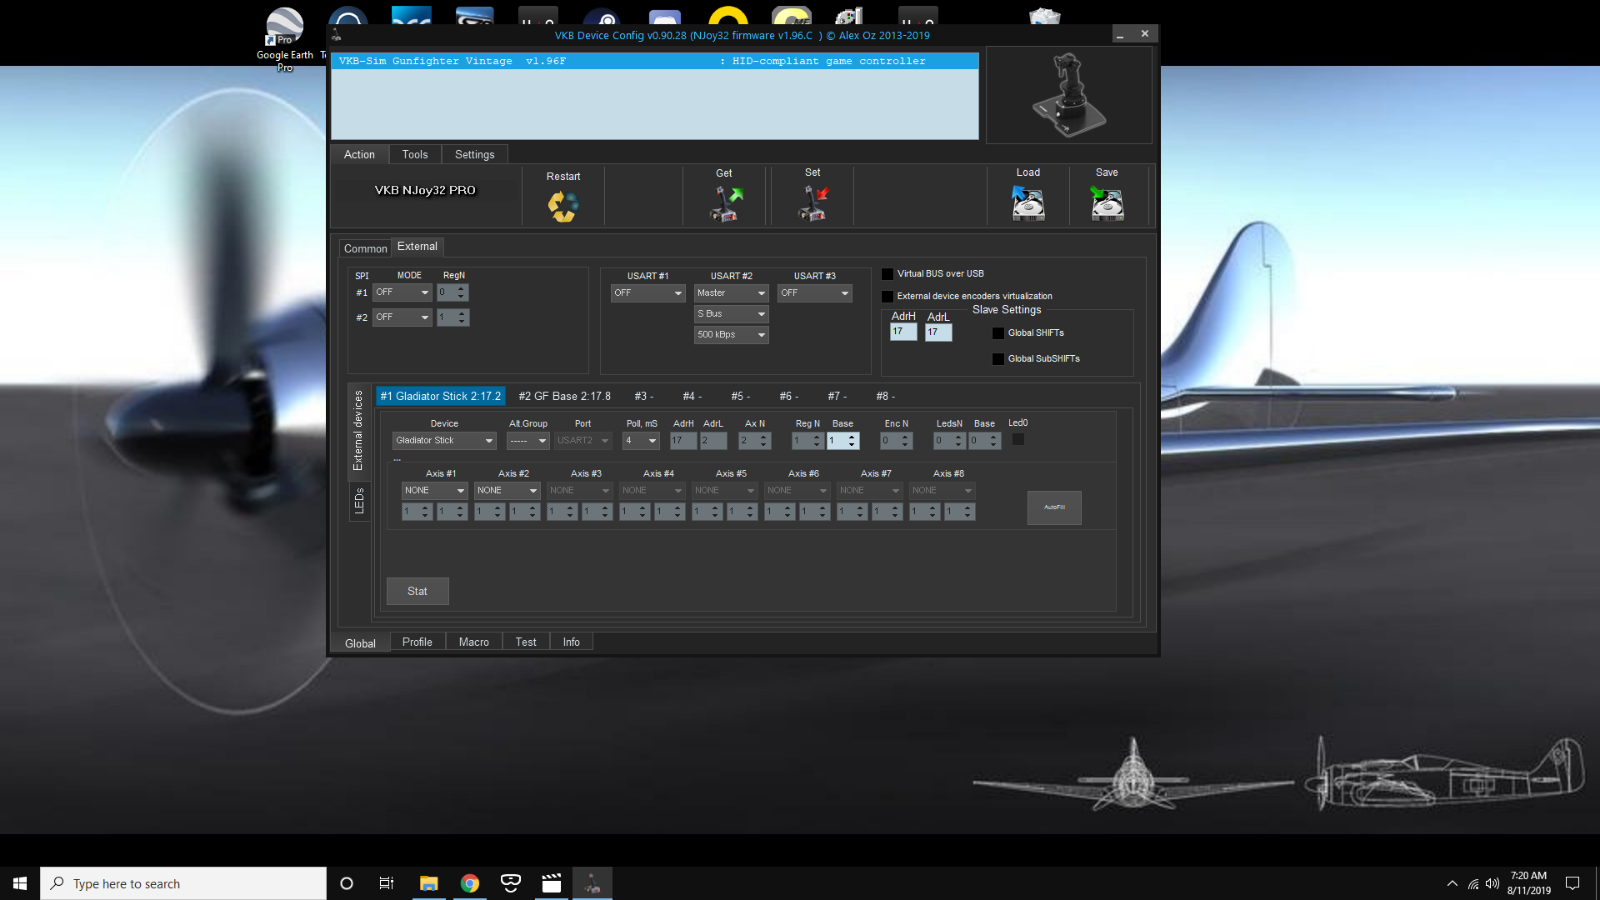
Task: Click the Ax N stepper field
Action: (x=755, y=441)
